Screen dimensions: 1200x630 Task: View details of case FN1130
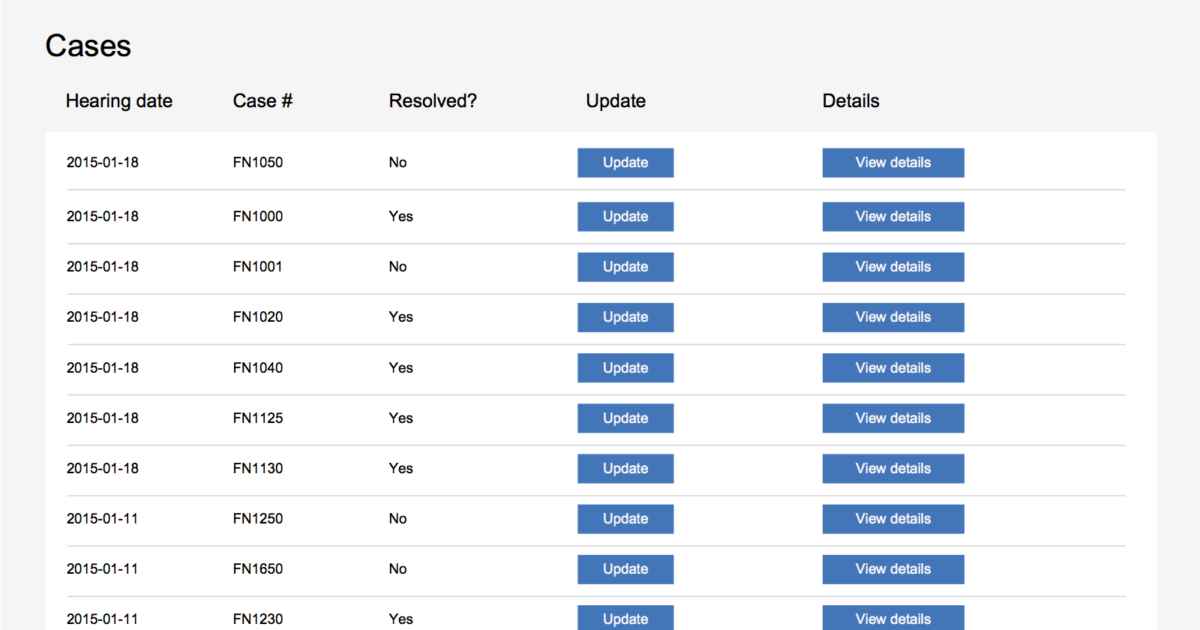(893, 469)
